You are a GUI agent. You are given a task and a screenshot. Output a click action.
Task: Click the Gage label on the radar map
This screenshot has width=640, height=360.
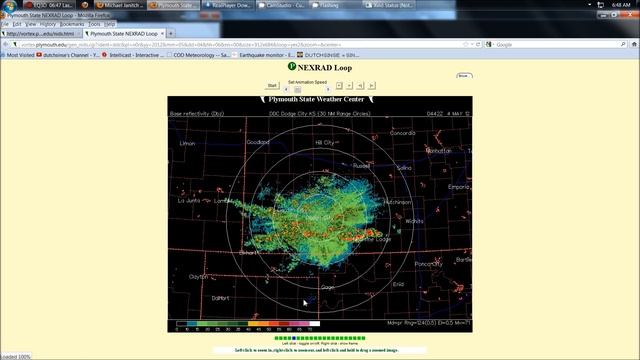click(x=328, y=287)
